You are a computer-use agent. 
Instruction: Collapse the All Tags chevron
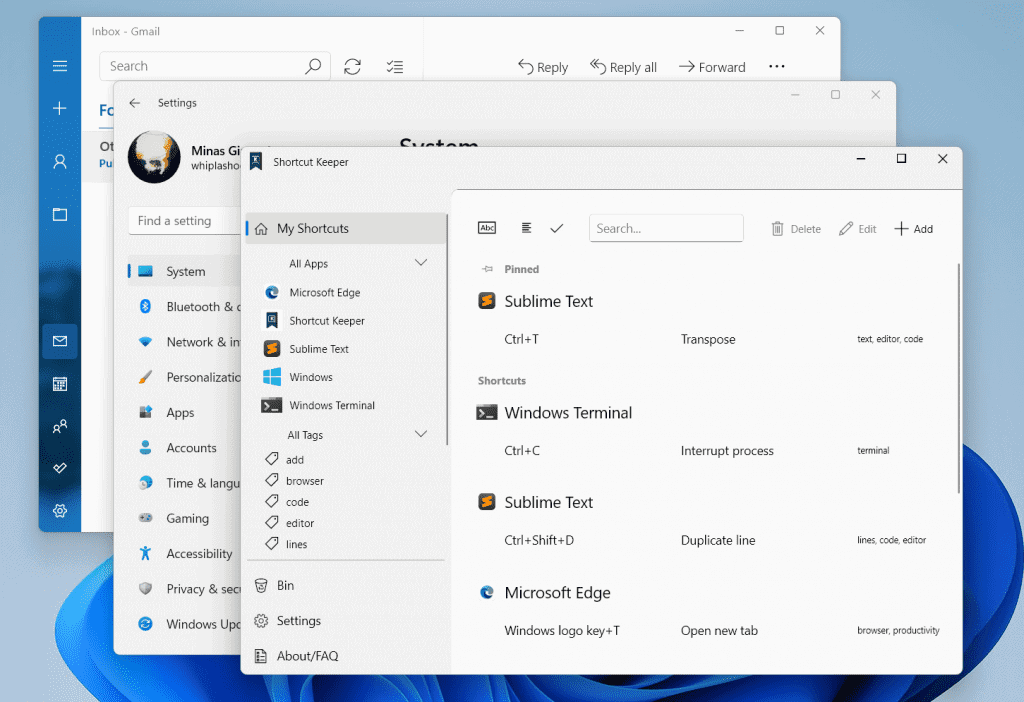[421, 434]
